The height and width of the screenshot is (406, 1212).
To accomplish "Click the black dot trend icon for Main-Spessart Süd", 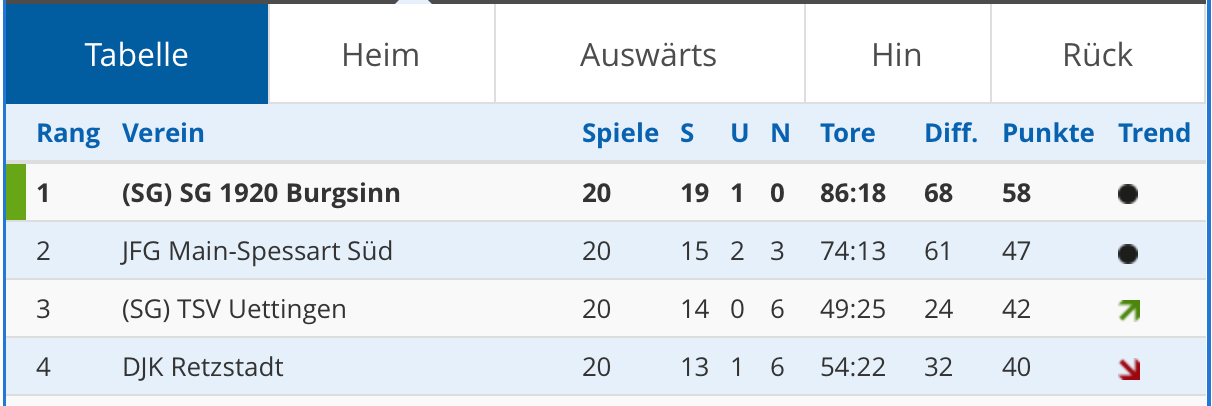I will (1128, 253).
